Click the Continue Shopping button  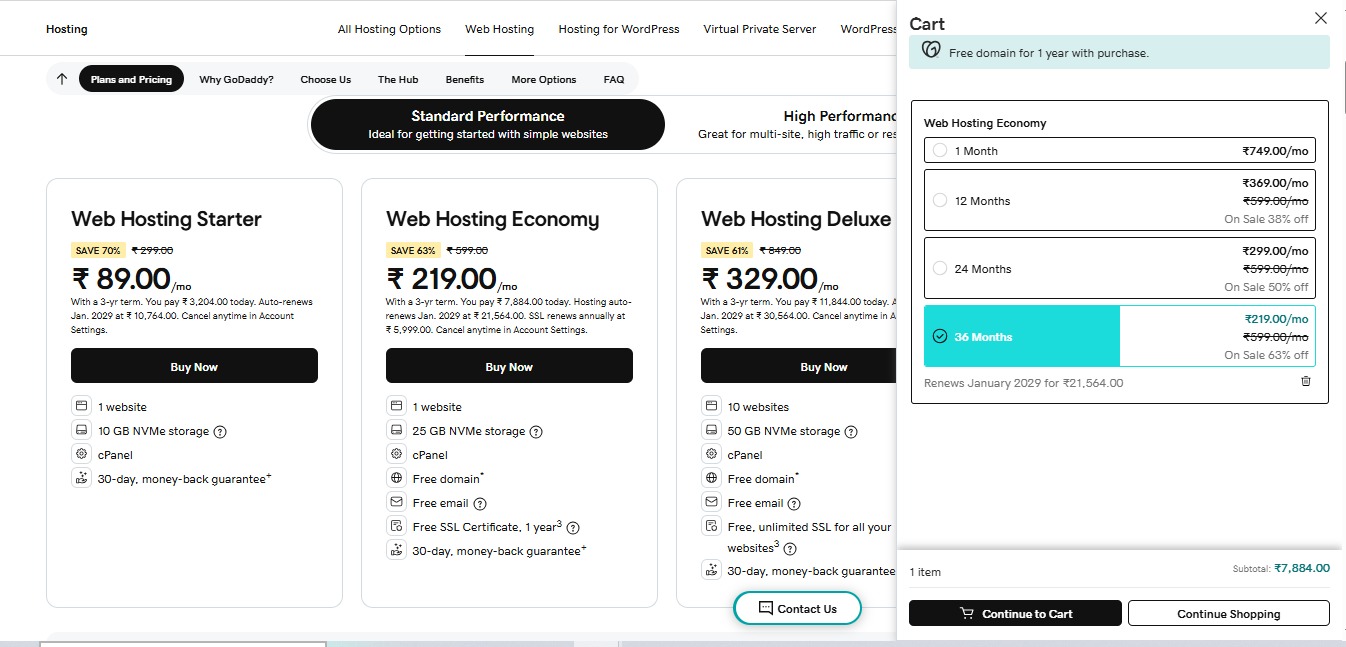1228,613
